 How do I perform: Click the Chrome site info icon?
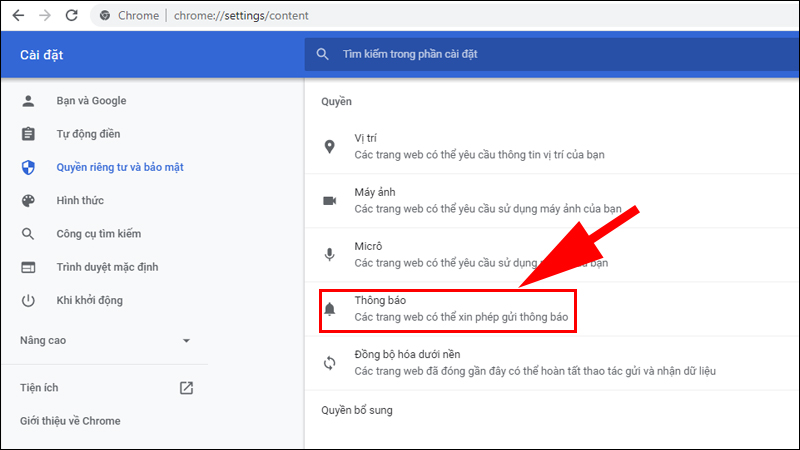pos(105,16)
